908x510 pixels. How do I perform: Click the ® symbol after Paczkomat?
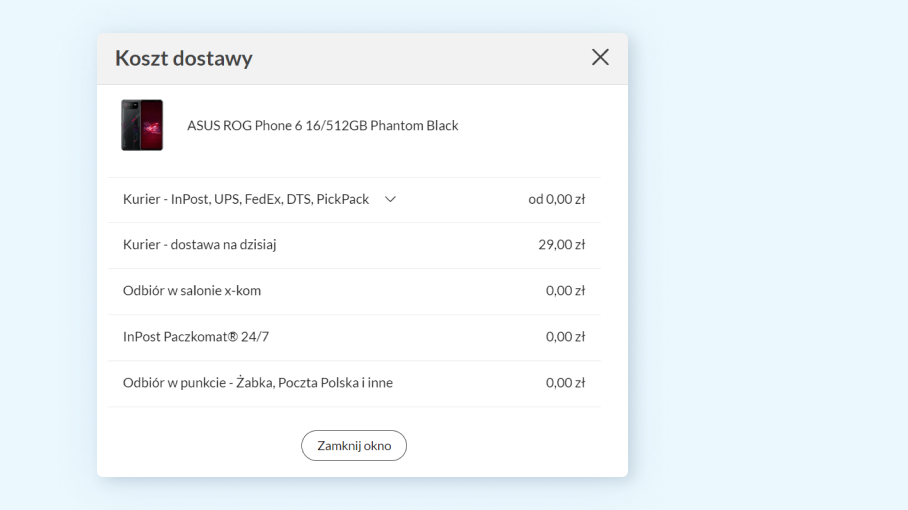point(233,336)
